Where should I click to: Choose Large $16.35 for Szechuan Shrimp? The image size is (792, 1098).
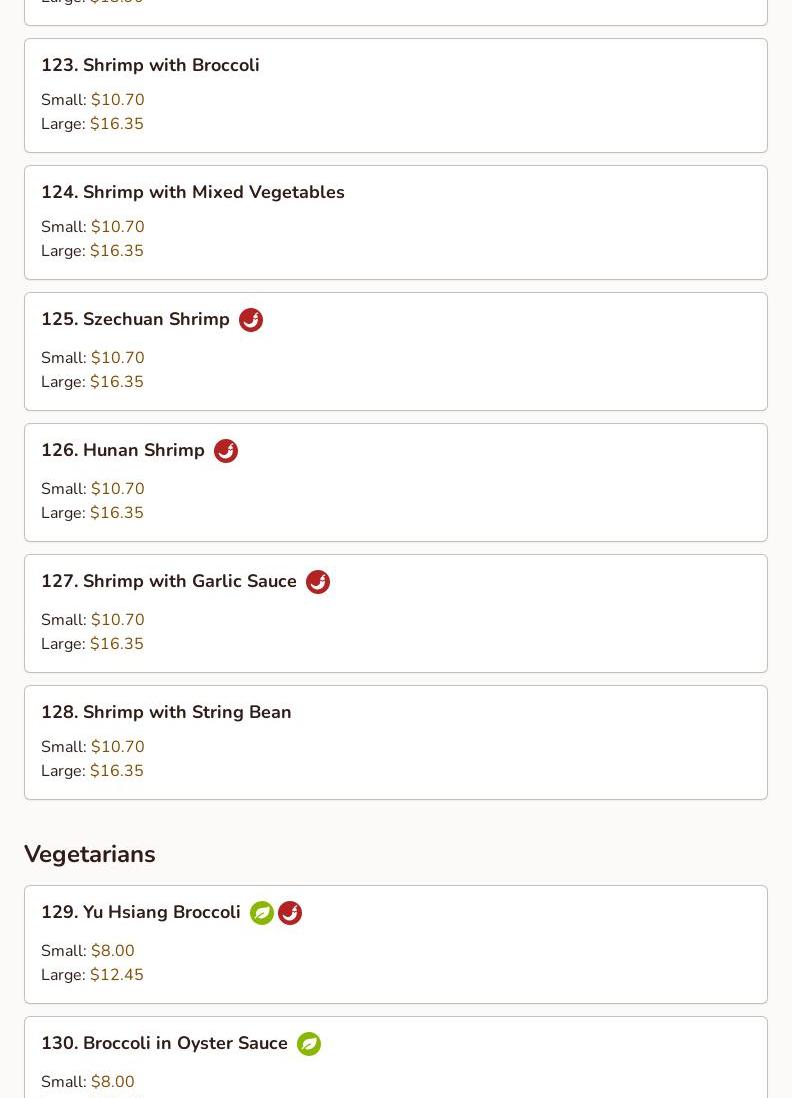(92, 382)
